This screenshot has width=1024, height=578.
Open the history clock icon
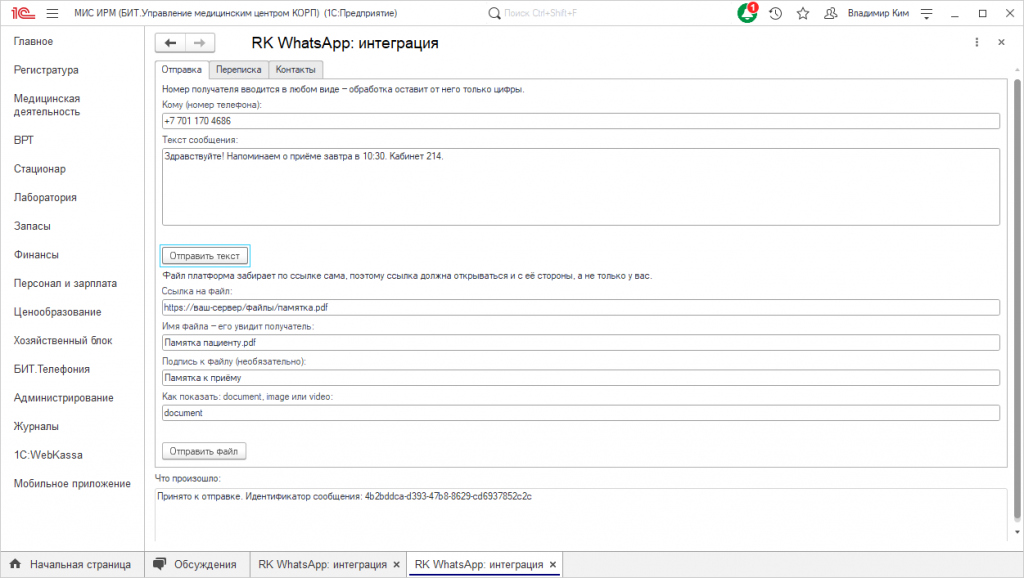pos(775,13)
